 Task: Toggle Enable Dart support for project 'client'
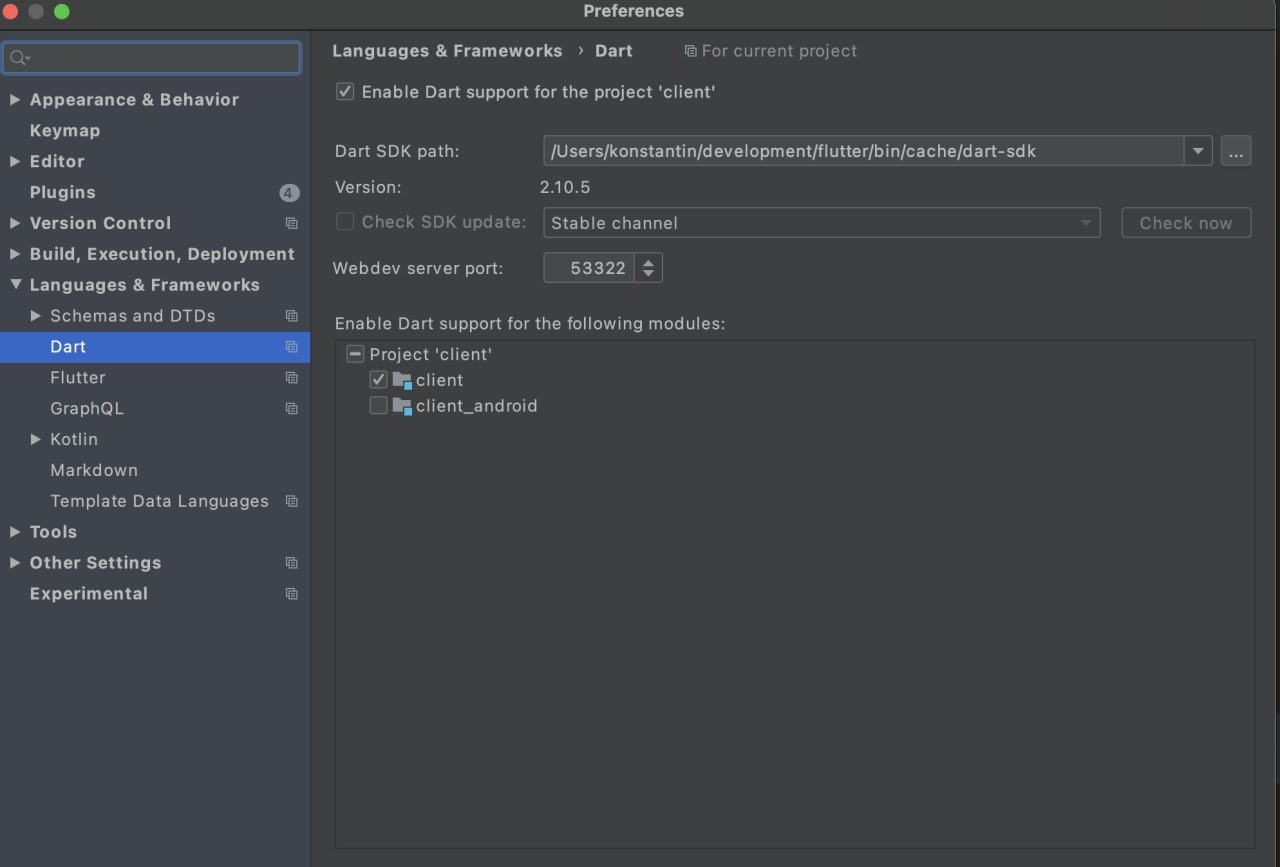(x=345, y=92)
